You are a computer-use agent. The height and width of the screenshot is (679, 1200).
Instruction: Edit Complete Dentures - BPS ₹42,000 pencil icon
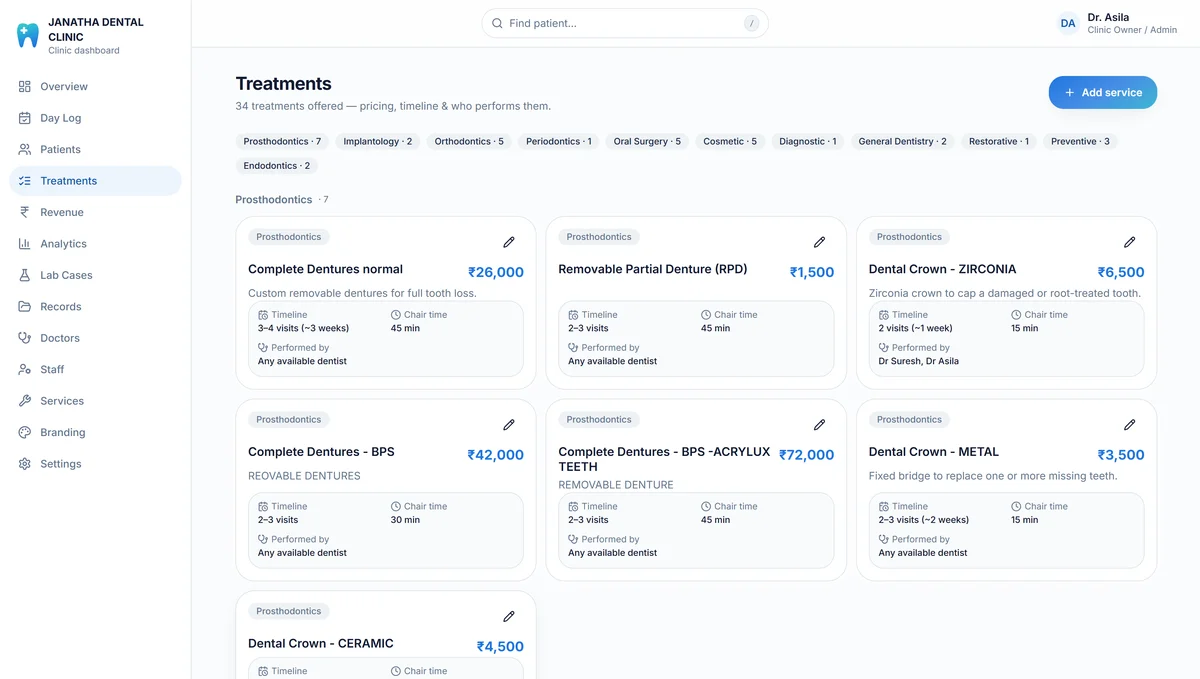pos(509,425)
